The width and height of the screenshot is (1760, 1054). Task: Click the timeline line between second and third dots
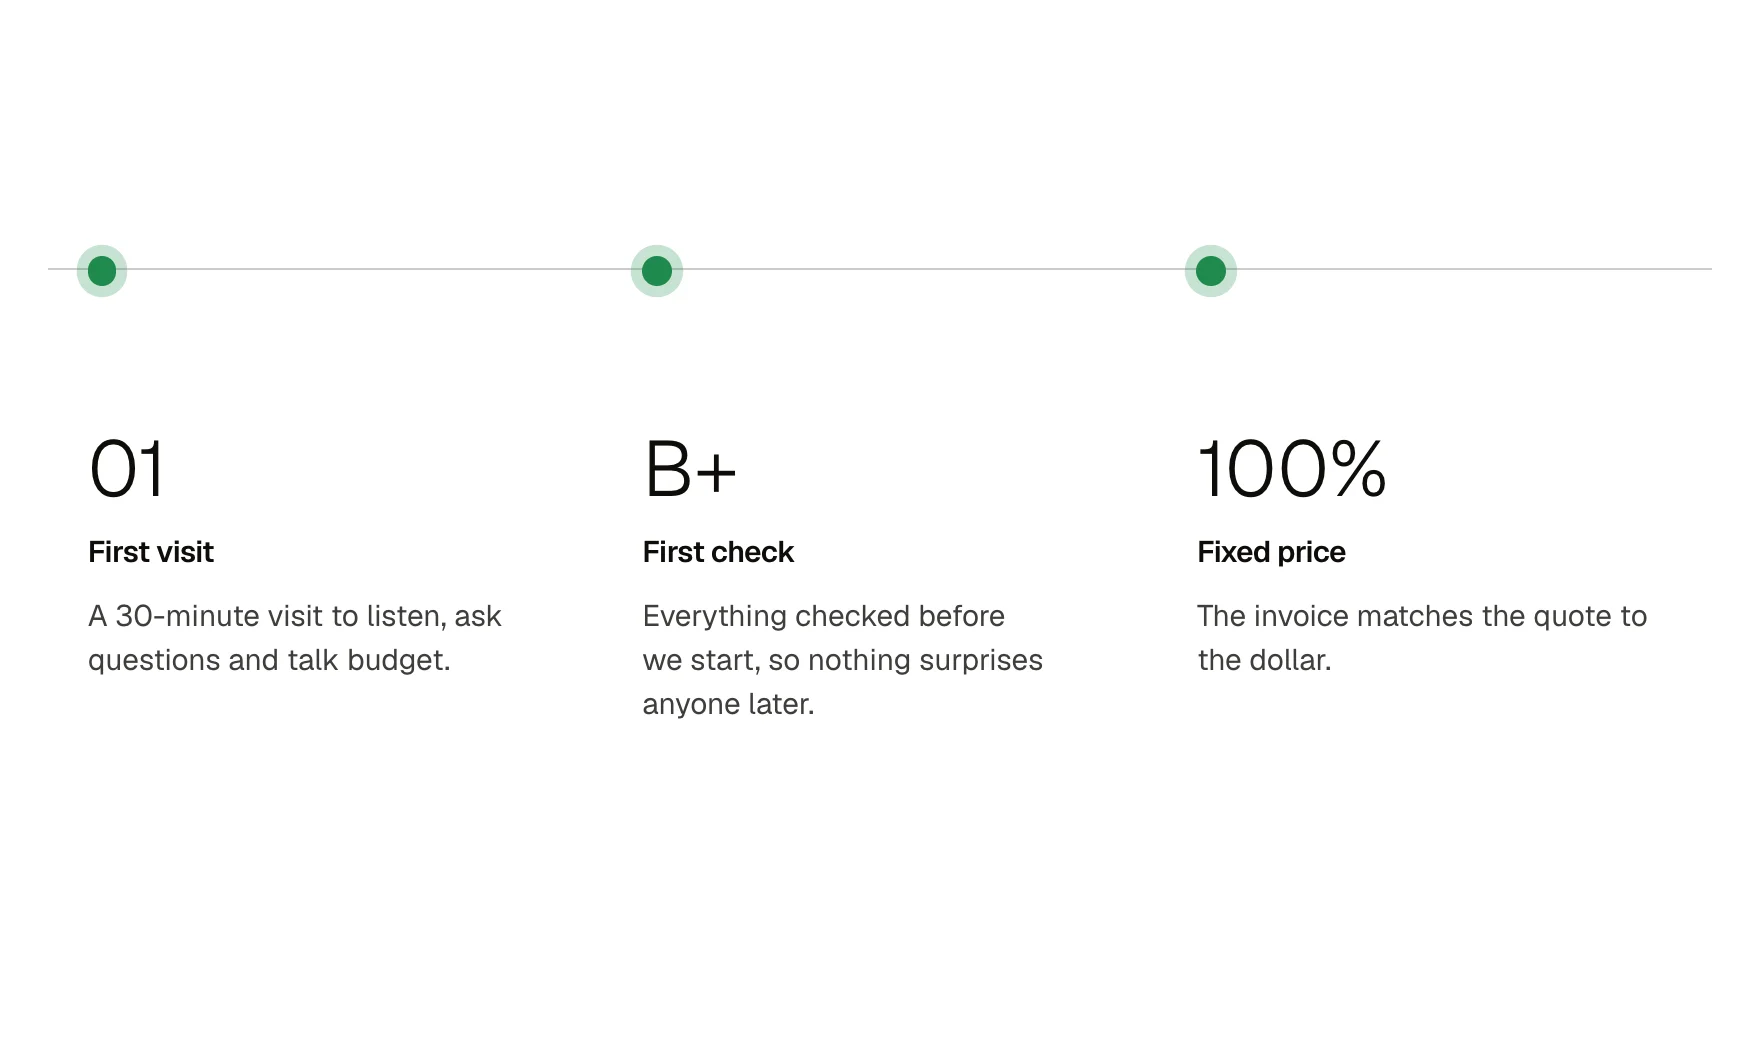[934, 269]
